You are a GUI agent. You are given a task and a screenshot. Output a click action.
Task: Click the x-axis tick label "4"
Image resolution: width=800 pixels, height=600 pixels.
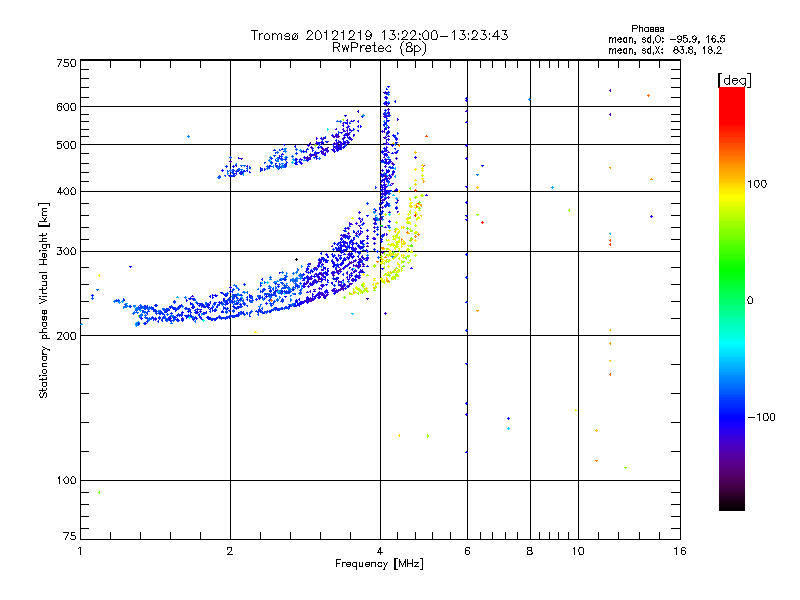pyautogui.click(x=380, y=551)
